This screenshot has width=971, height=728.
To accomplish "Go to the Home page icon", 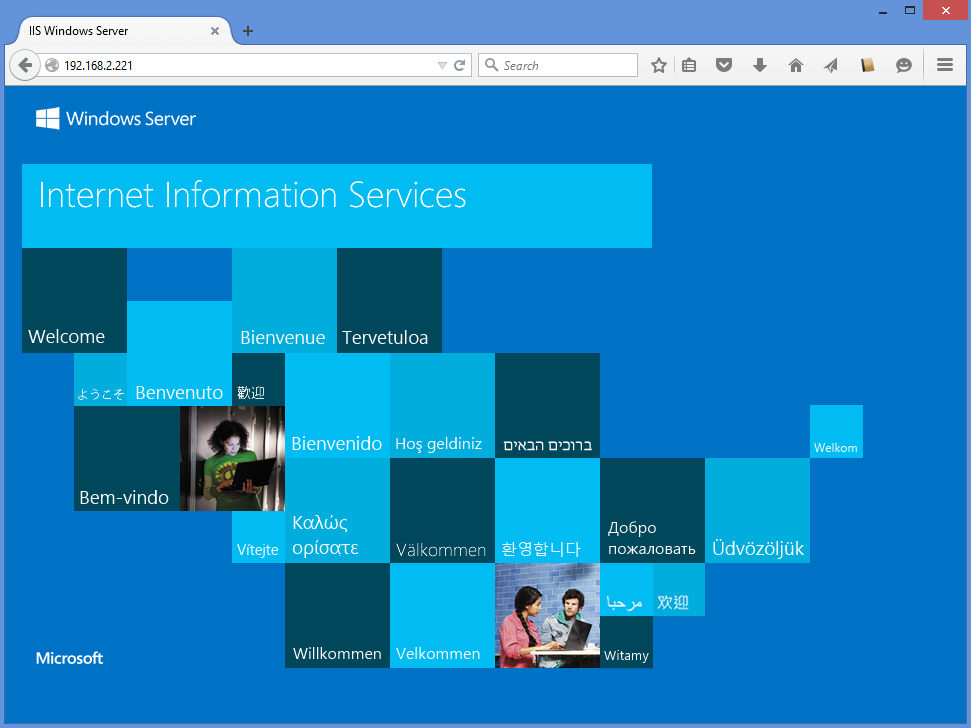I will tap(795, 65).
